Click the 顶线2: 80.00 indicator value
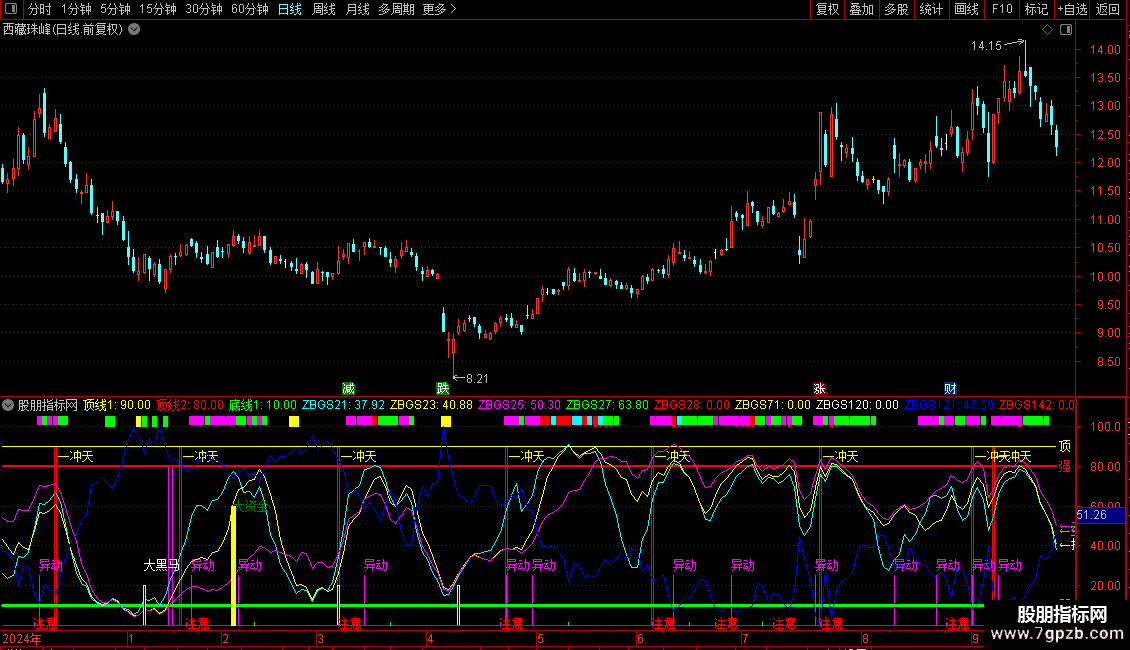The width and height of the screenshot is (1130, 650). click(190, 405)
